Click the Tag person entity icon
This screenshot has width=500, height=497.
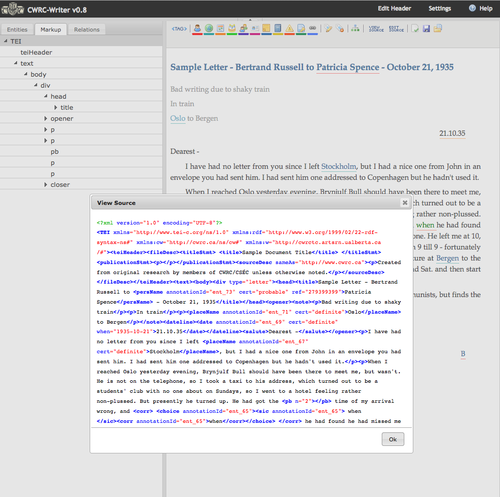click(197, 29)
